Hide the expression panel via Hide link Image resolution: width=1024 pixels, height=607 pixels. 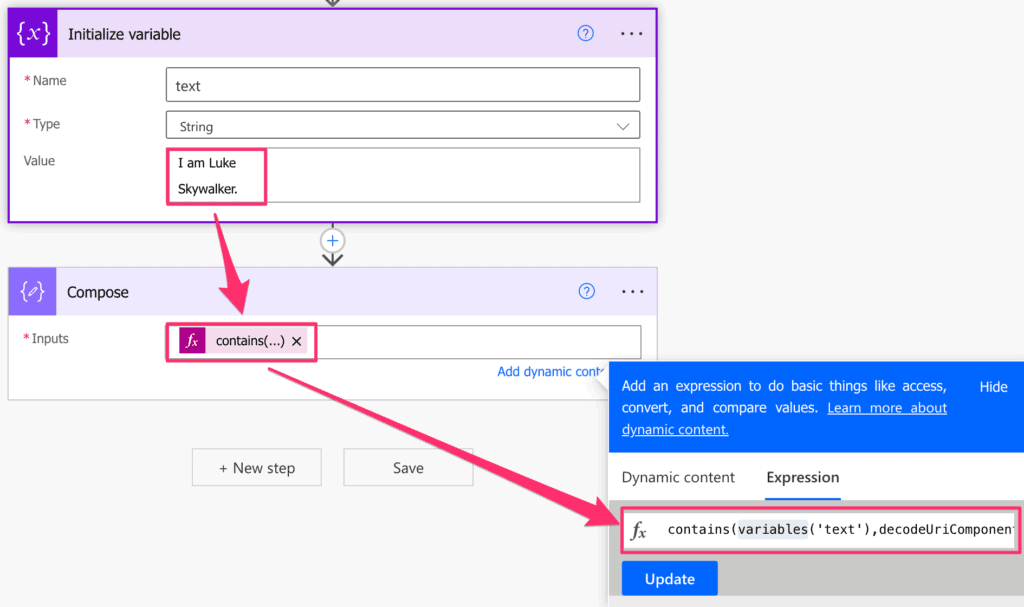coord(992,386)
